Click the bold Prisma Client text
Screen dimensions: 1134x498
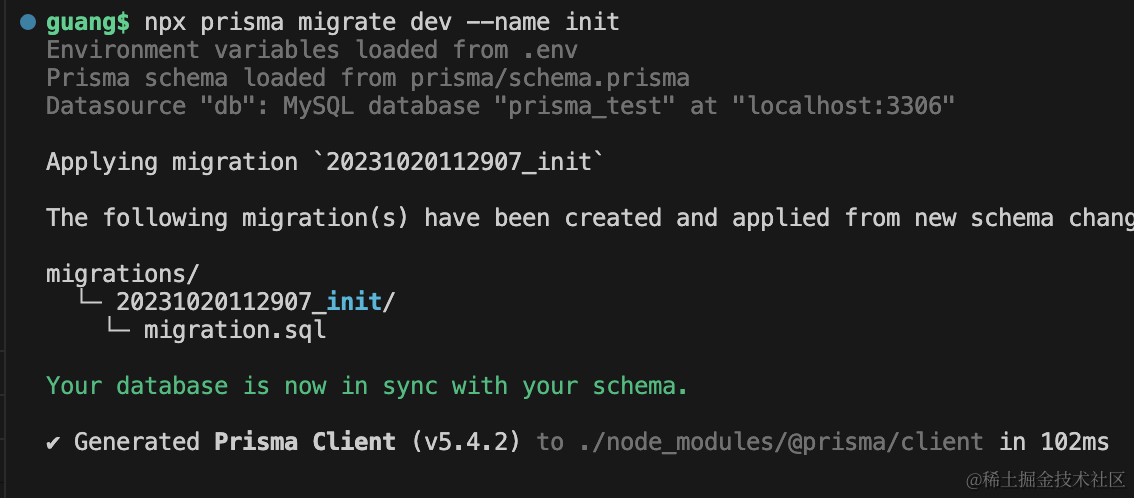coord(305,442)
